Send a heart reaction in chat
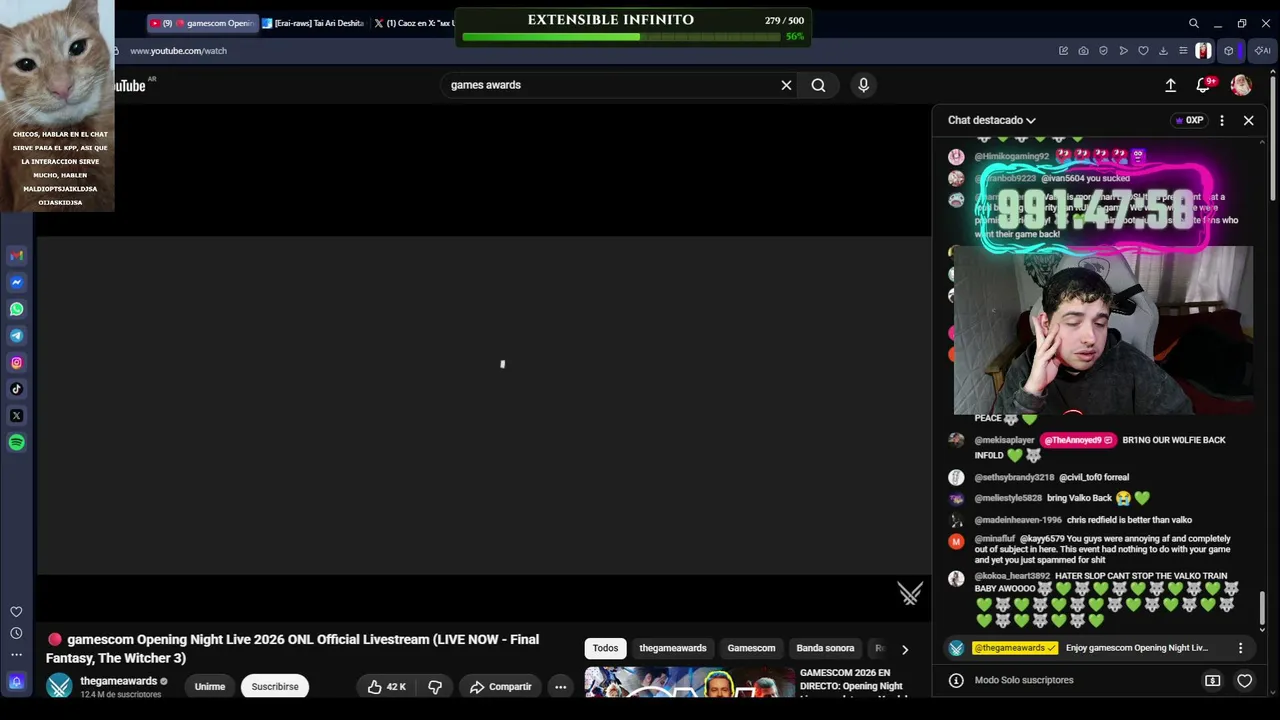This screenshot has width=1280, height=720. pyautogui.click(x=1245, y=681)
